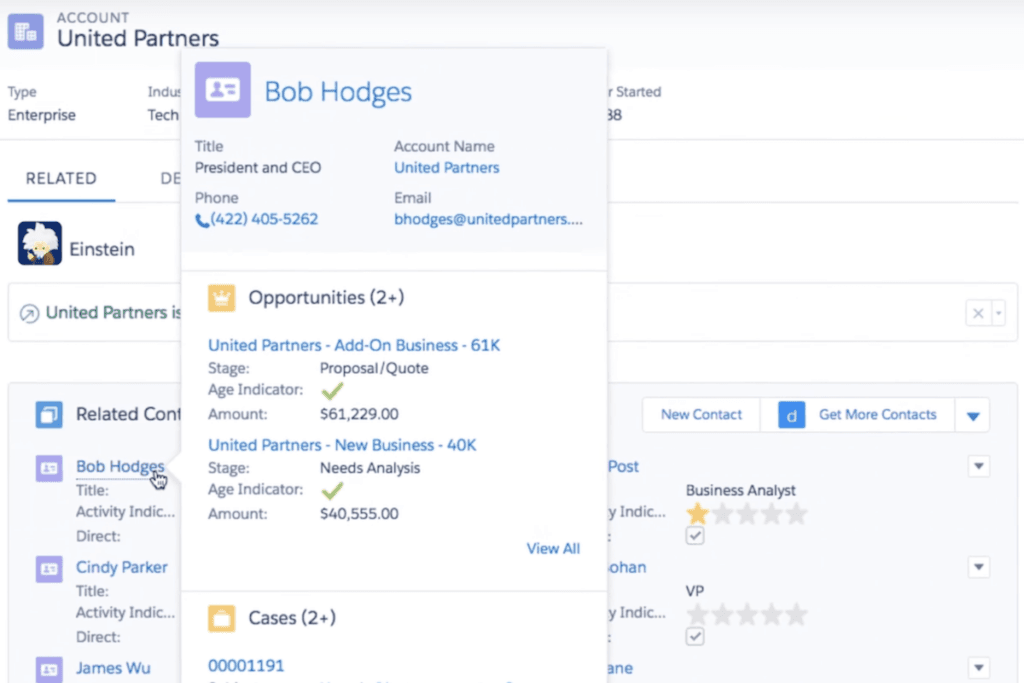This screenshot has height=683, width=1024.
Task: Click the Einstein avatar icon
Action: tap(40, 243)
